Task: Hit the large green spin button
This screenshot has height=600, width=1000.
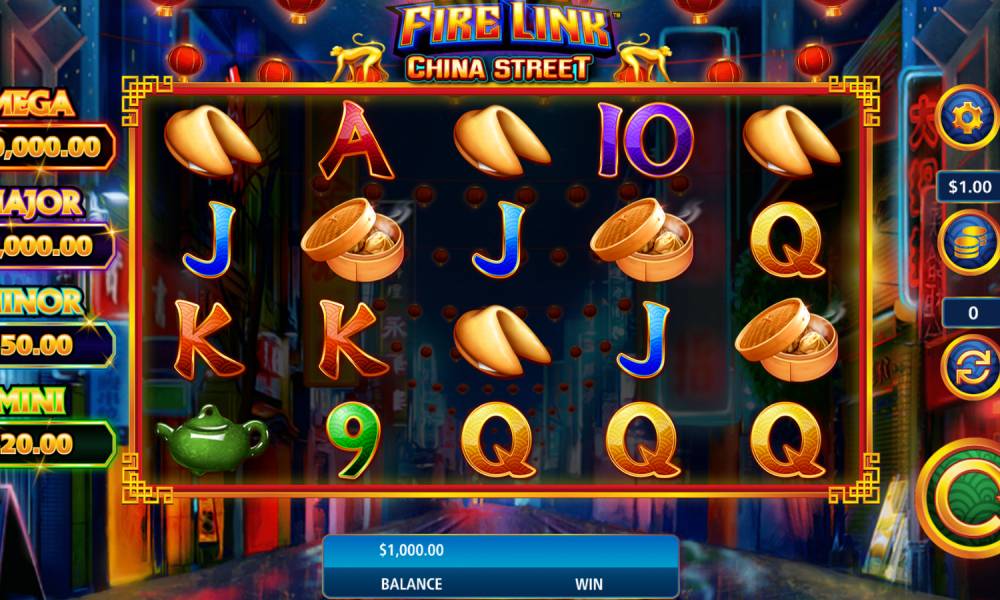Action: tap(959, 499)
